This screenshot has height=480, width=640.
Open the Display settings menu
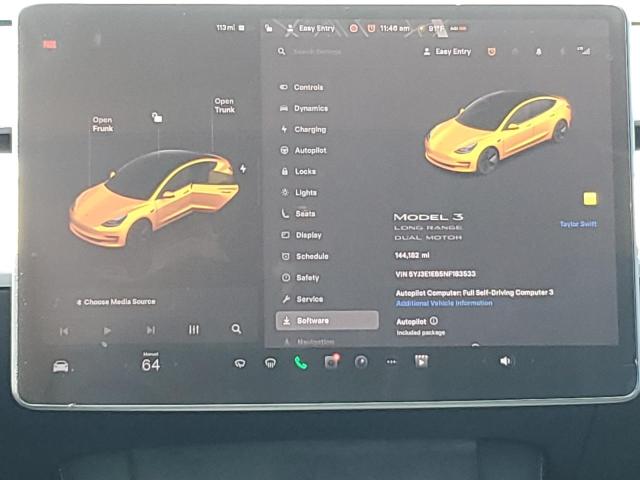302,235
